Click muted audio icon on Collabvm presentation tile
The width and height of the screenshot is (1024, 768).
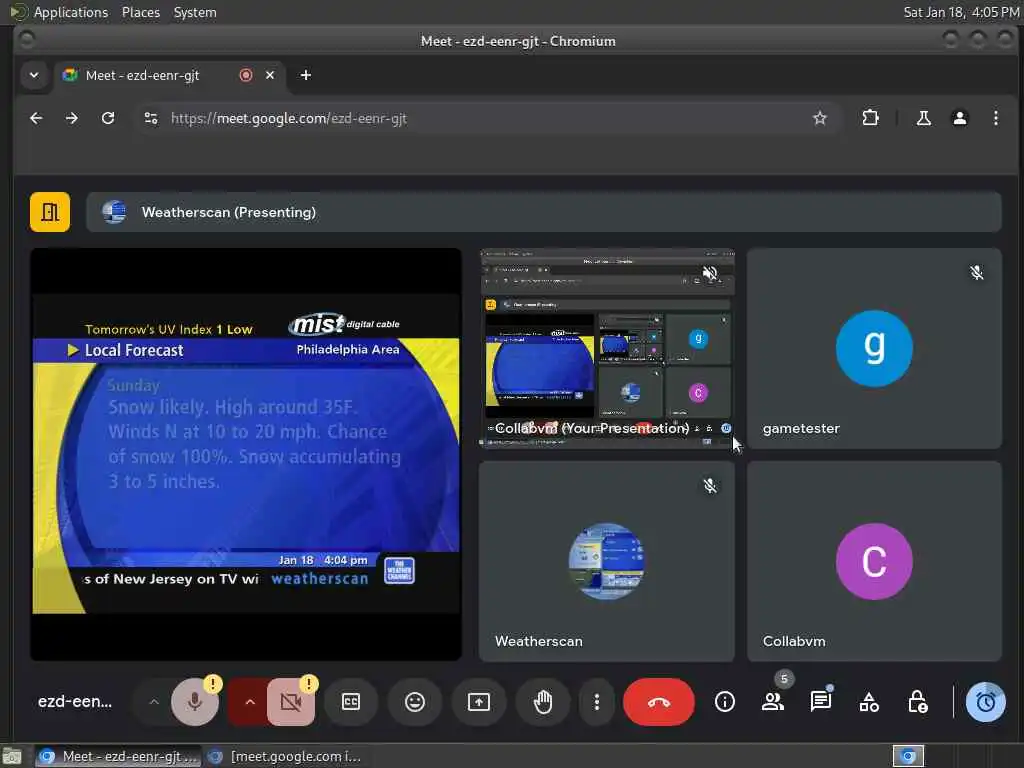coord(710,273)
